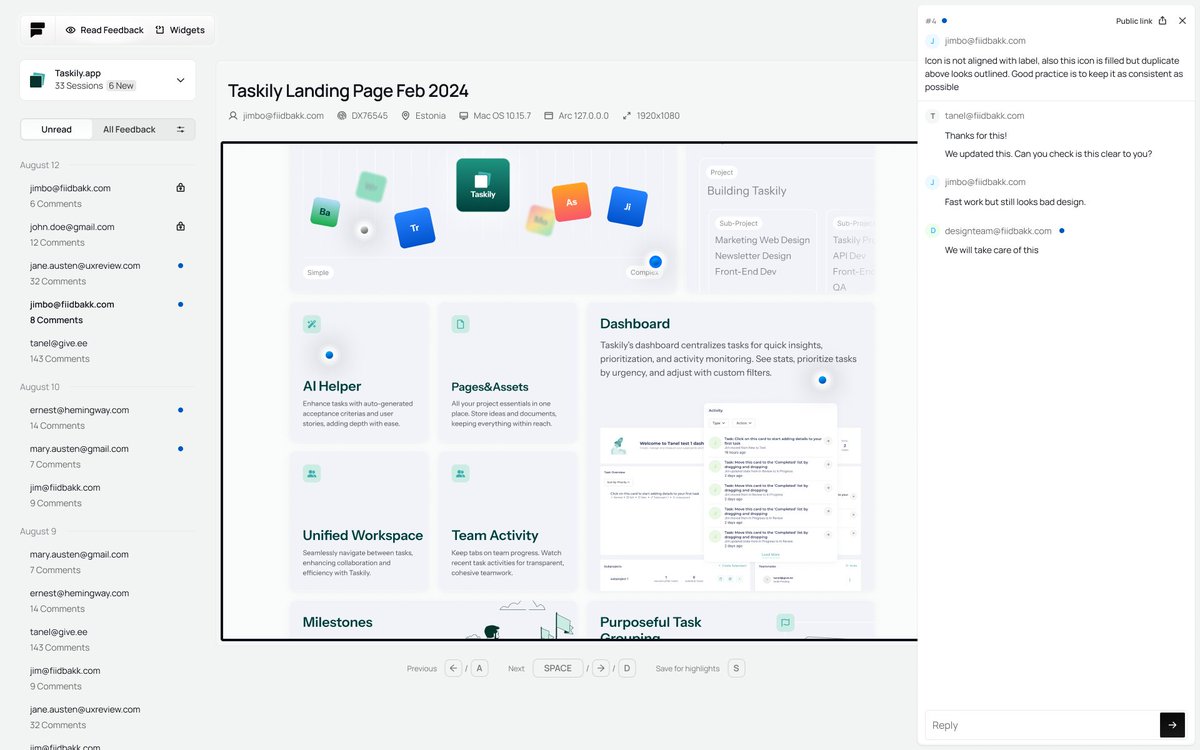
Task: Click the T avatar beside tanel@fiidbakk.com
Action: [933, 116]
